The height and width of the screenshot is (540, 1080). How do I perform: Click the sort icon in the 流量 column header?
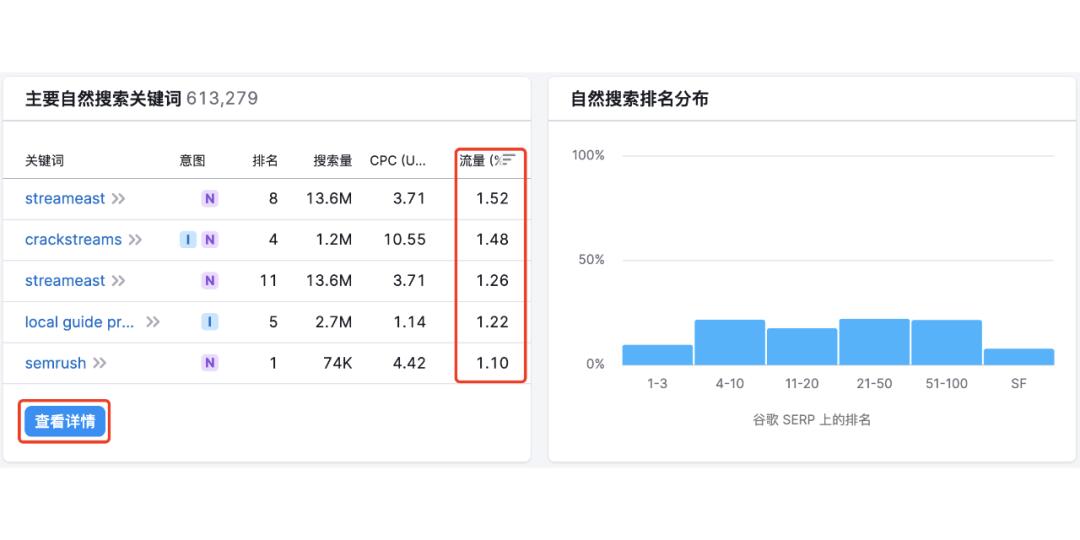(509, 160)
